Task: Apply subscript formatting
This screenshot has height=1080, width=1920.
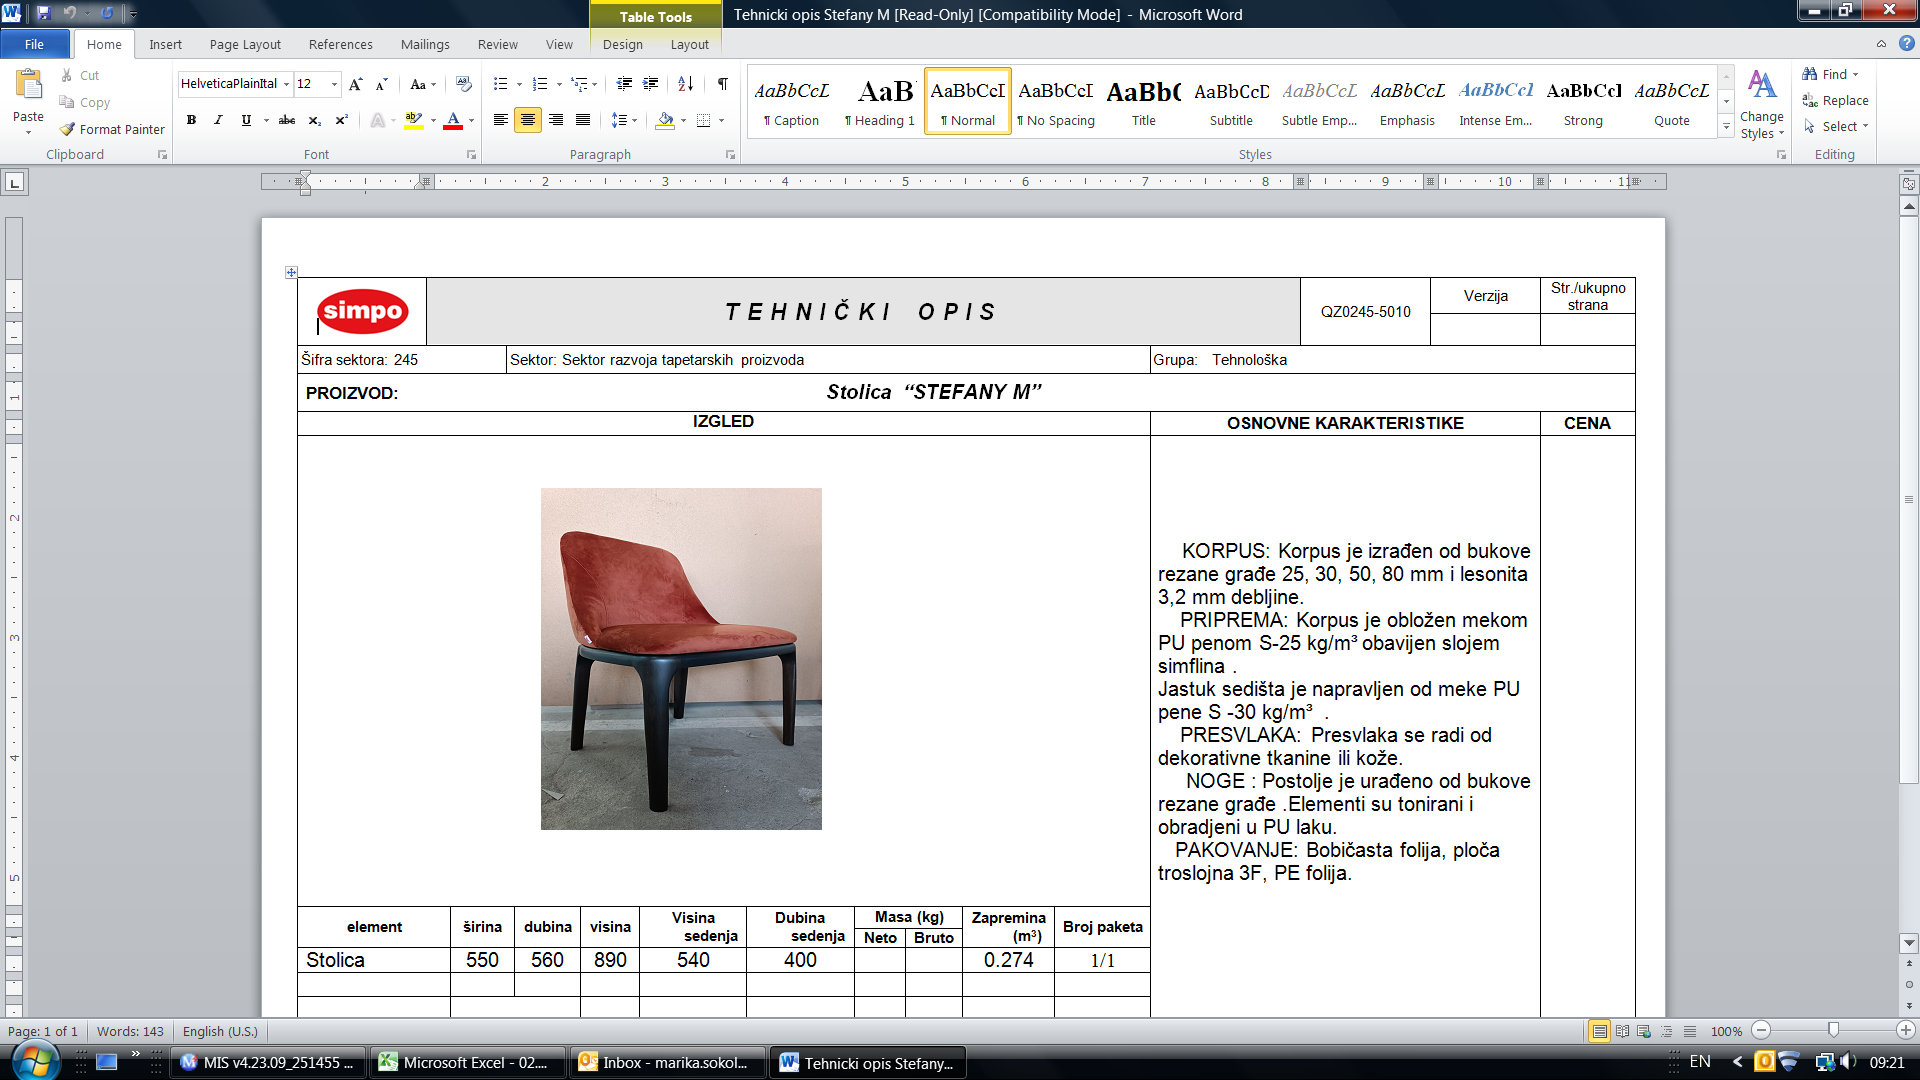Action: pos(314,120)
